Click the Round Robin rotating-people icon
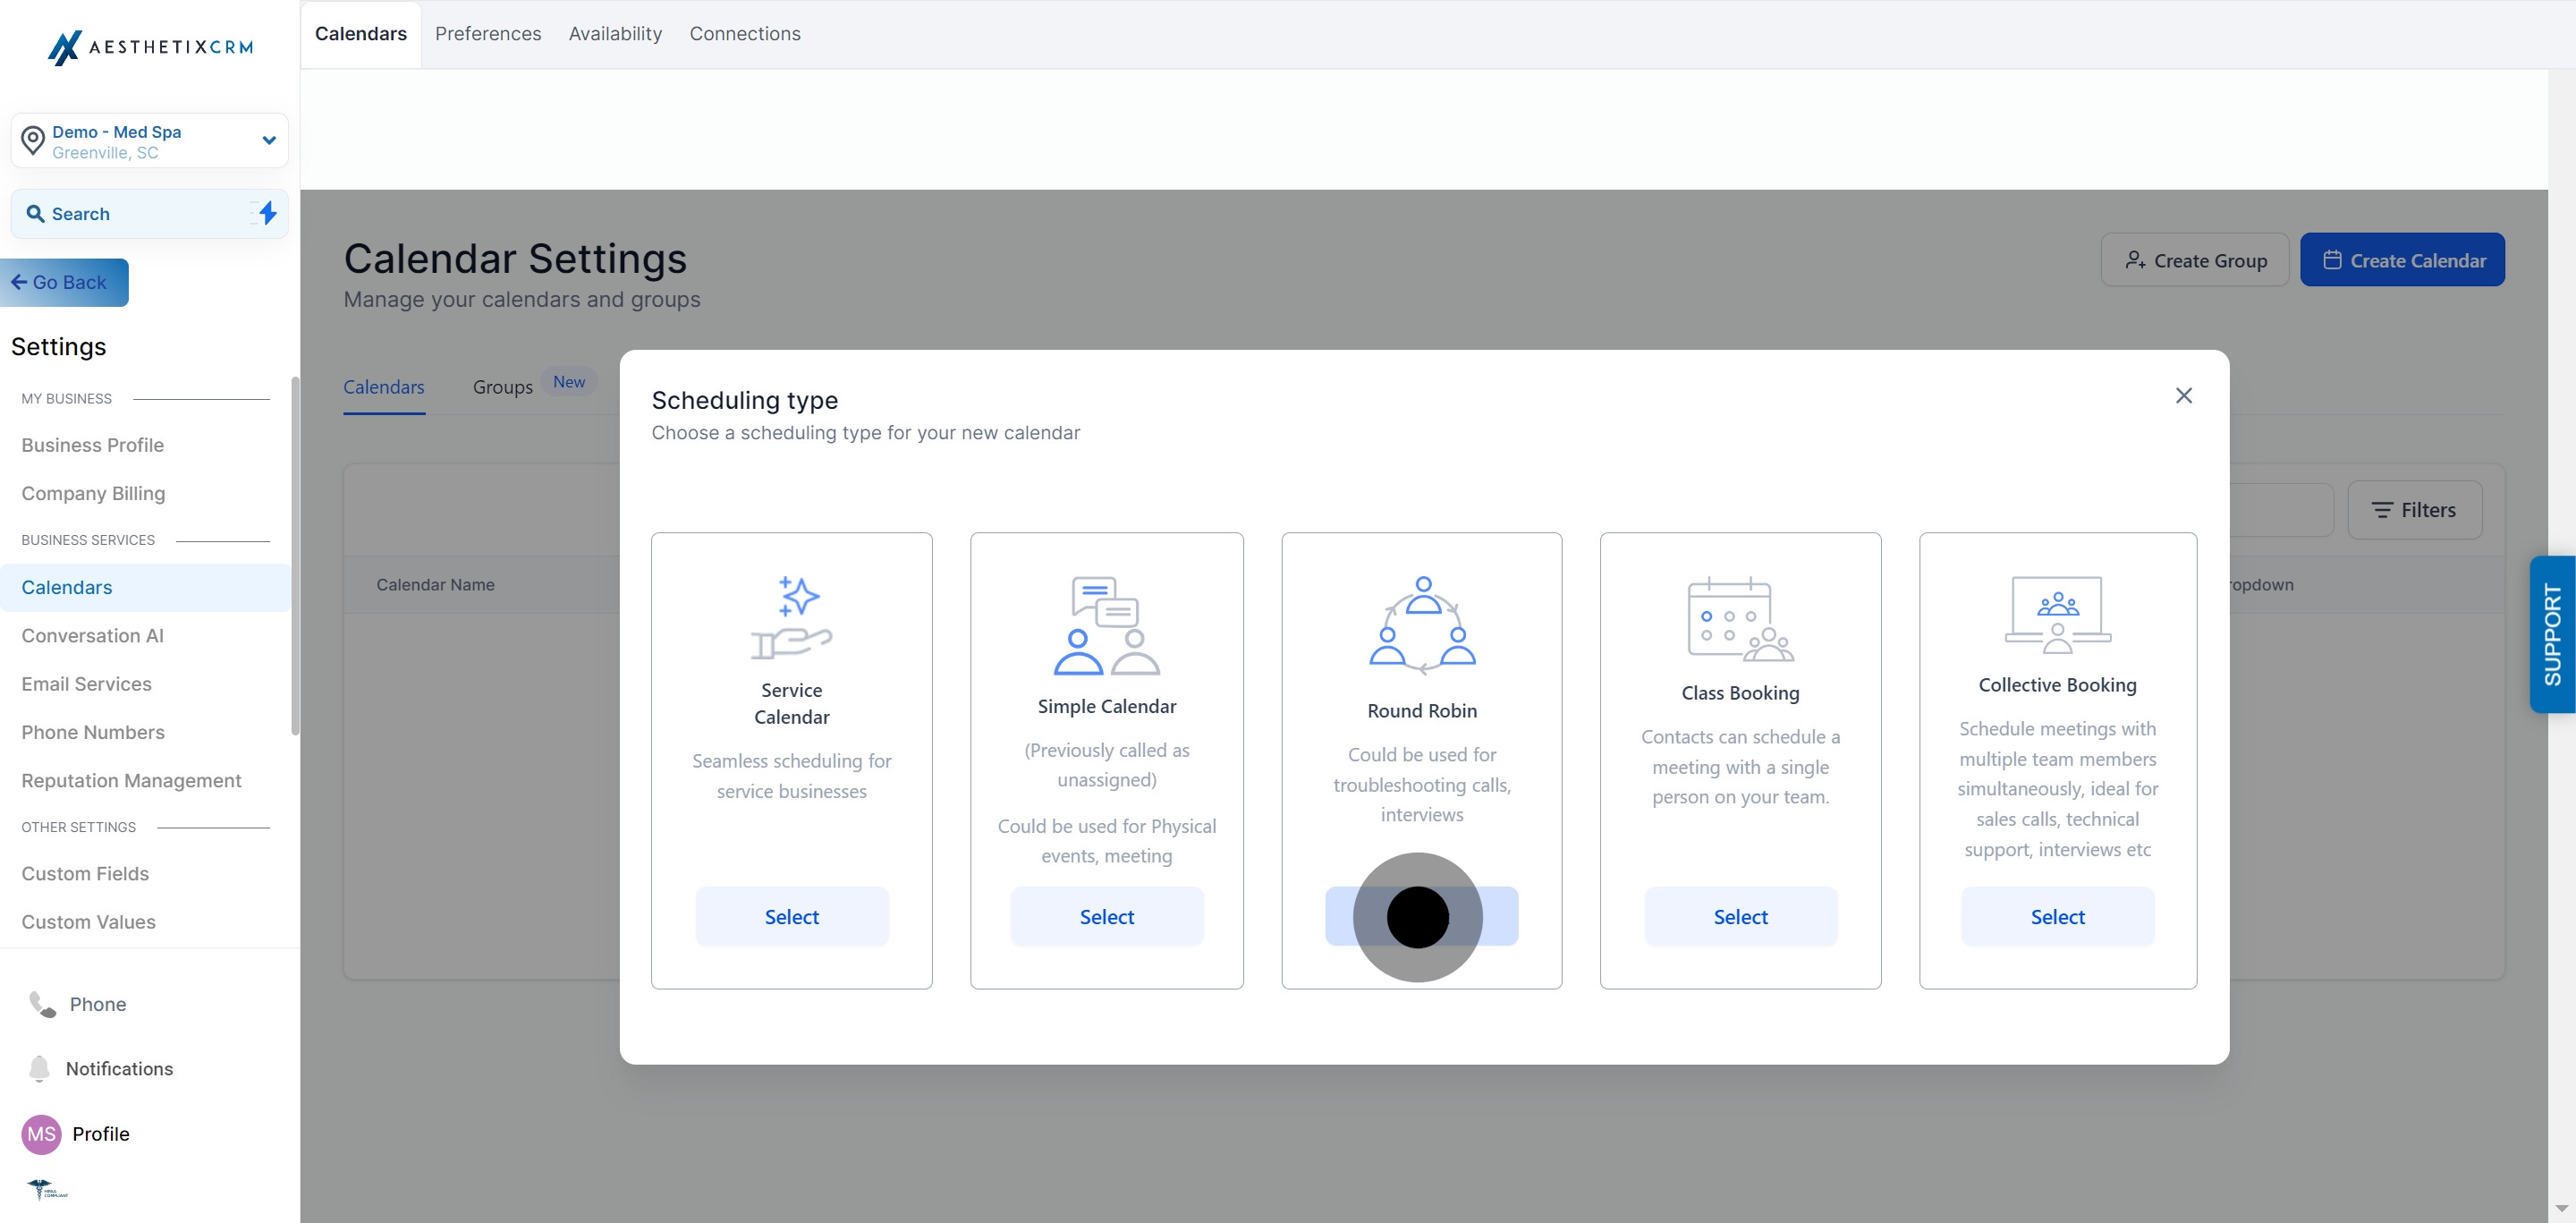 (1422, 626)
